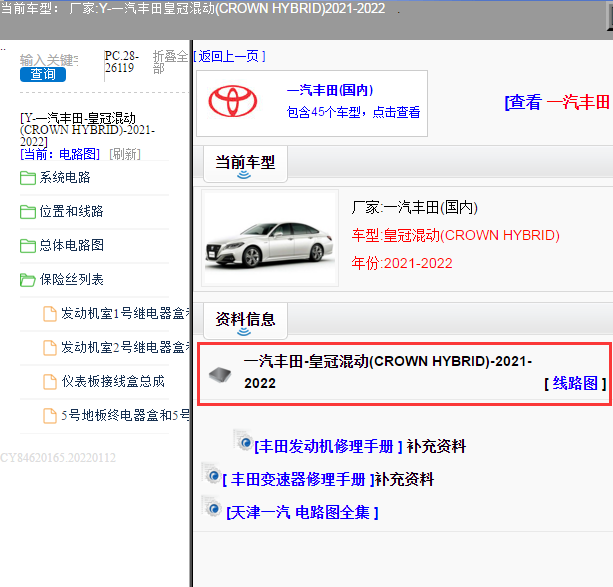Click the gray chip icon in 资料信息

[220, 375]
